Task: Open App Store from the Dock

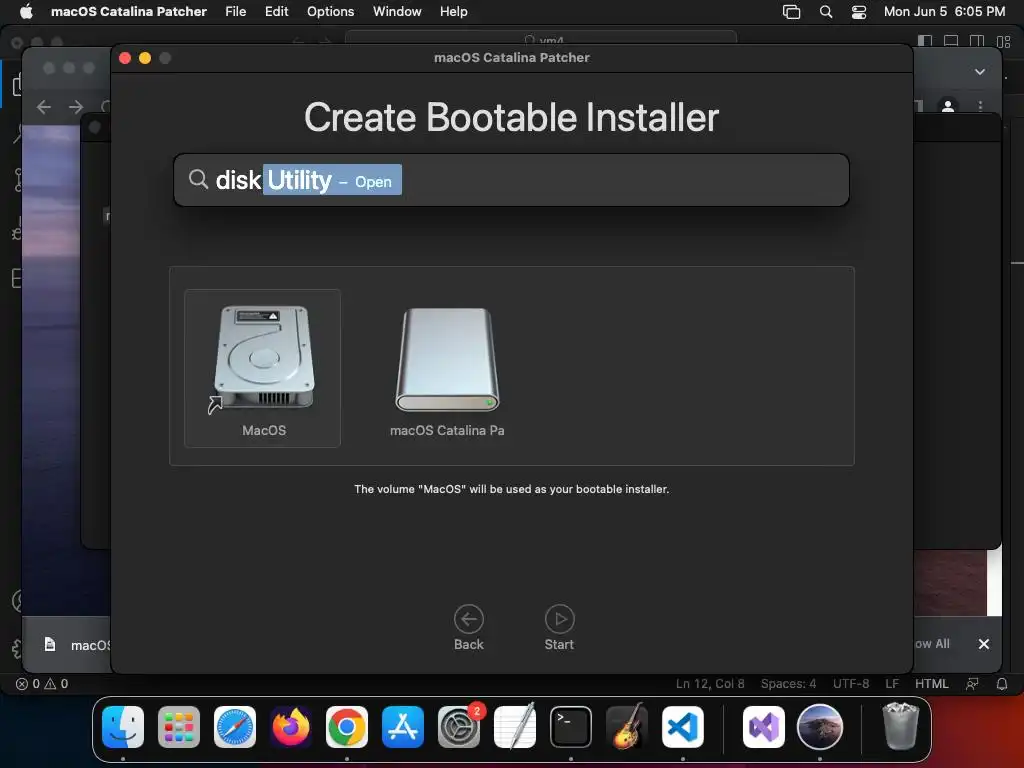Action: point(403,727)
